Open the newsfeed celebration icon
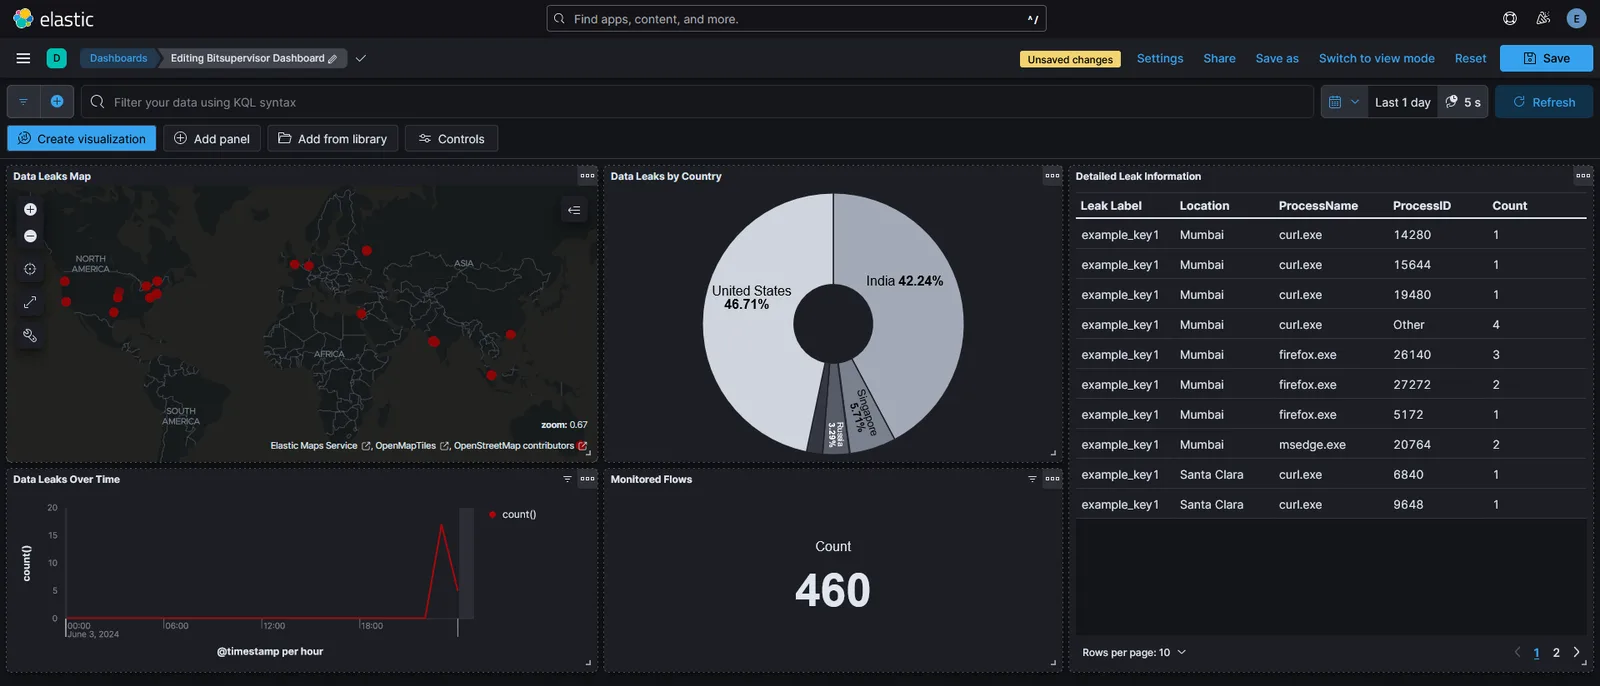This screenshot has height=686, width=1600. tap(1543, 19)
